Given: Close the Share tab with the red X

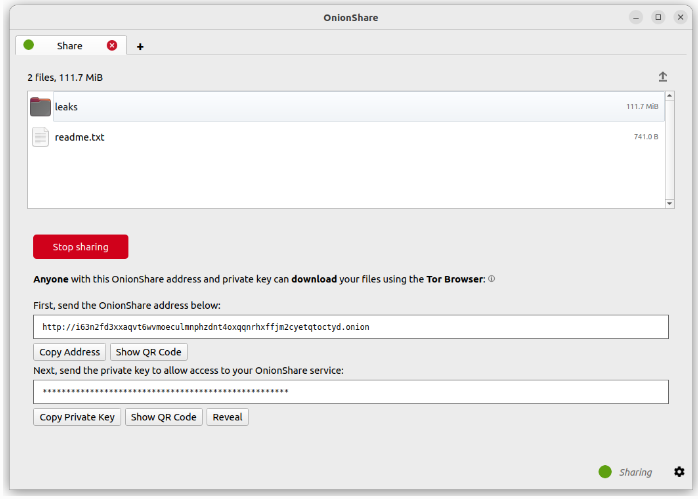Looking at the screenshot, I should click(112, 45).
